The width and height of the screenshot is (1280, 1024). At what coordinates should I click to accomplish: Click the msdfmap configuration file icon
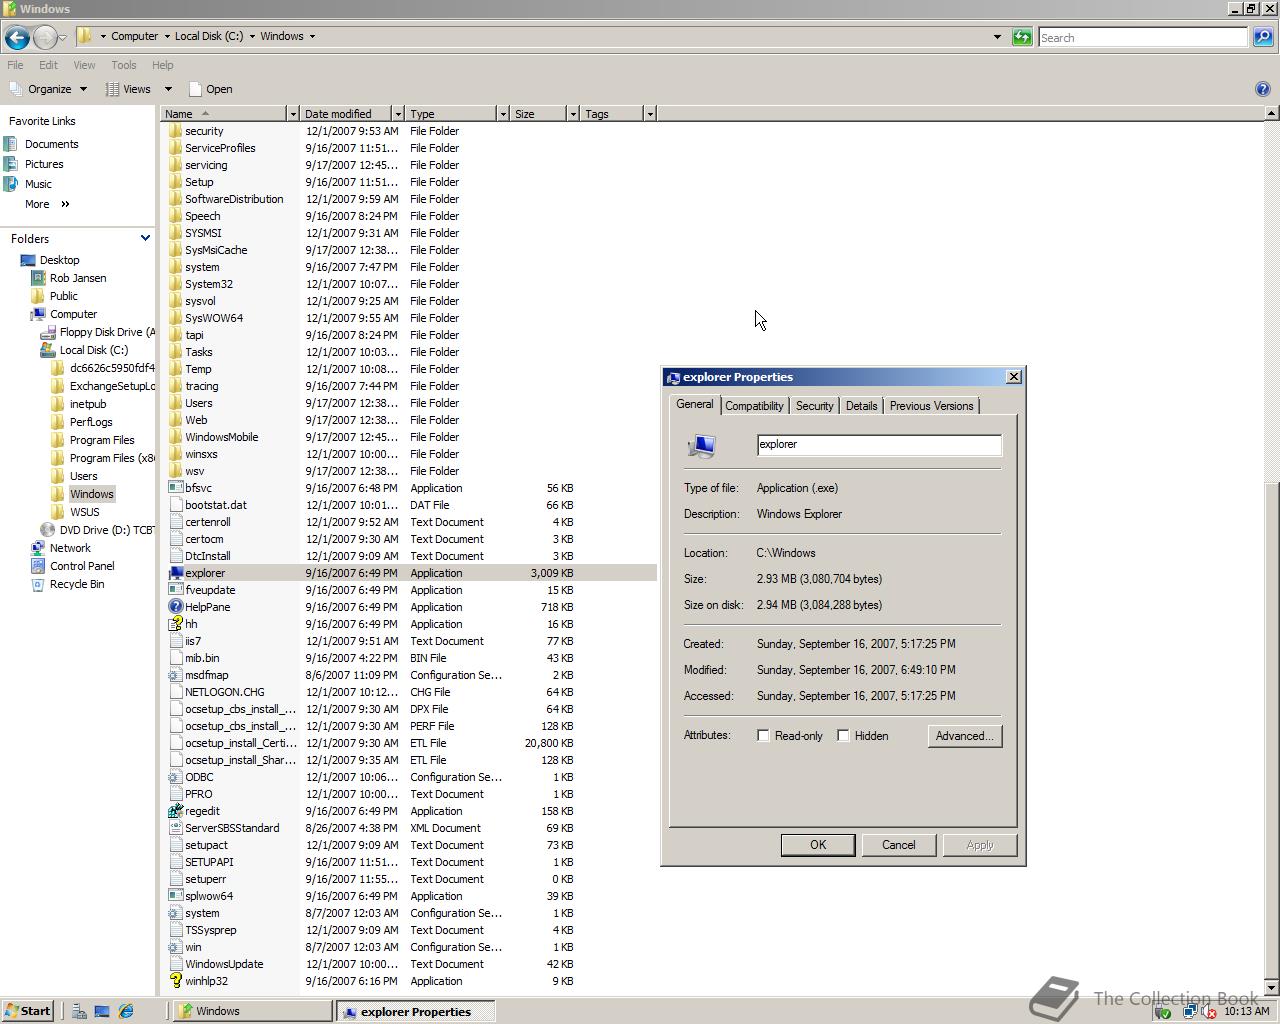pos(175,675)
